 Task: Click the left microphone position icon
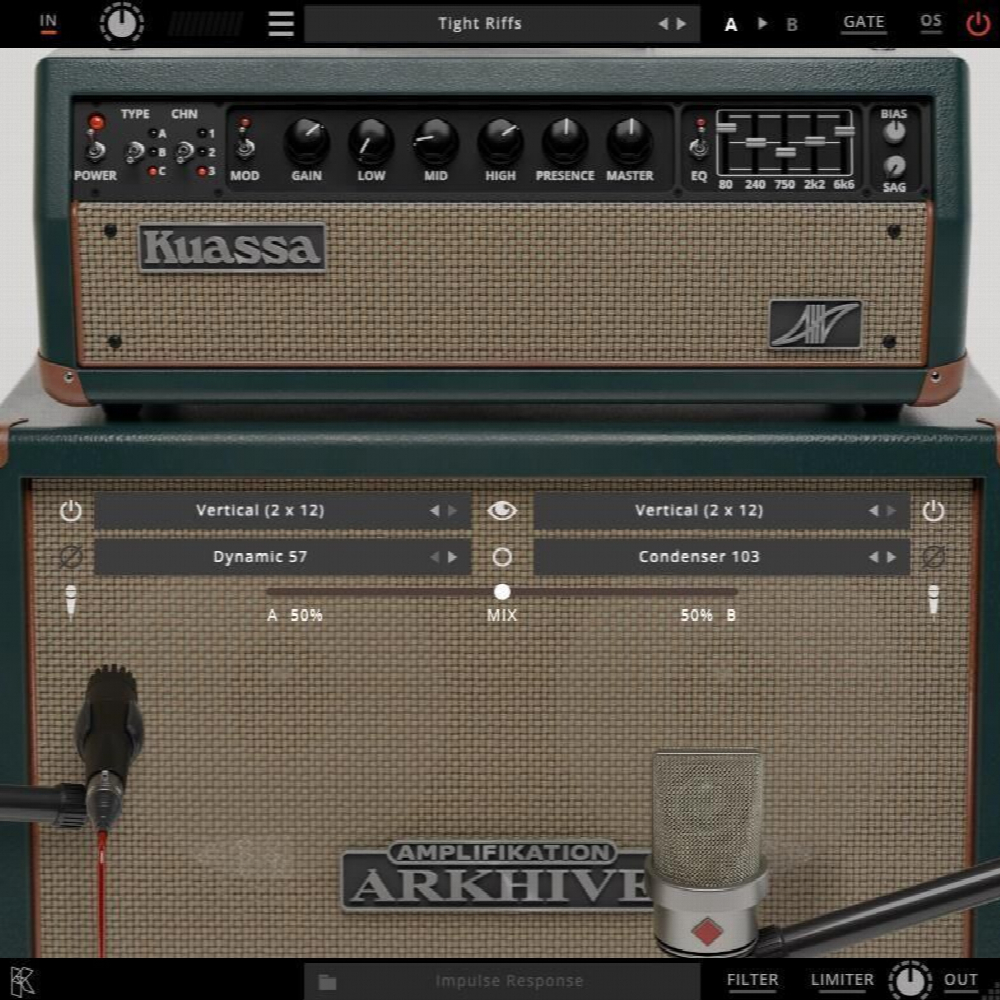(x=69, y=600)
